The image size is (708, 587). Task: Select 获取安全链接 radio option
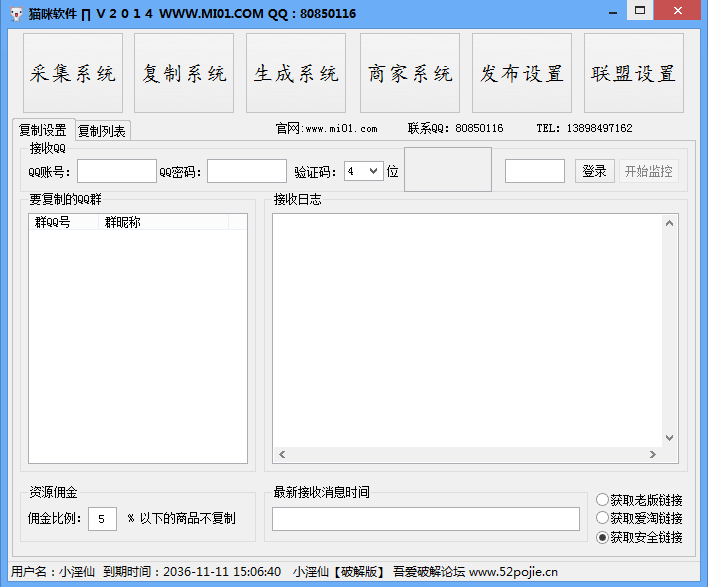[602, 537]
